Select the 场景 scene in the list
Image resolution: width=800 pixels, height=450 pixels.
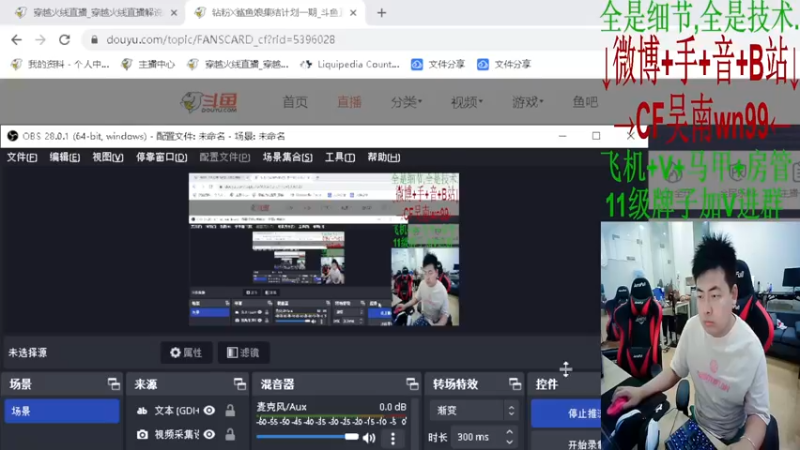coord(62,411)
